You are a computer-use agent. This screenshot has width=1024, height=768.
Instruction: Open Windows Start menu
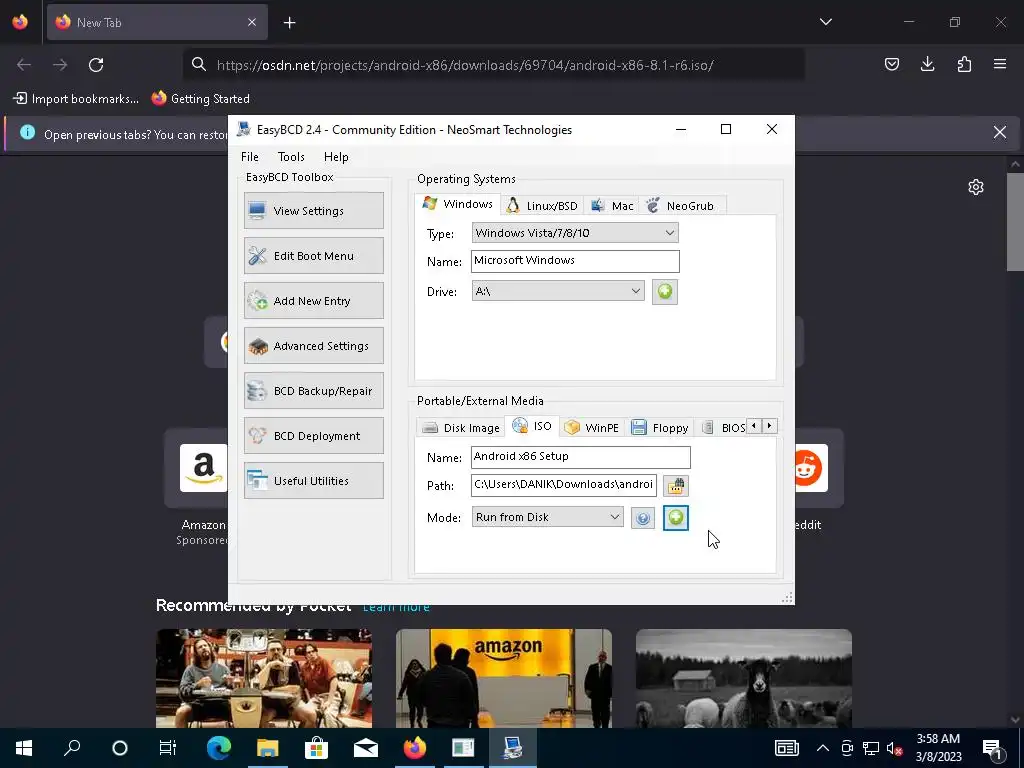[24, 748]
